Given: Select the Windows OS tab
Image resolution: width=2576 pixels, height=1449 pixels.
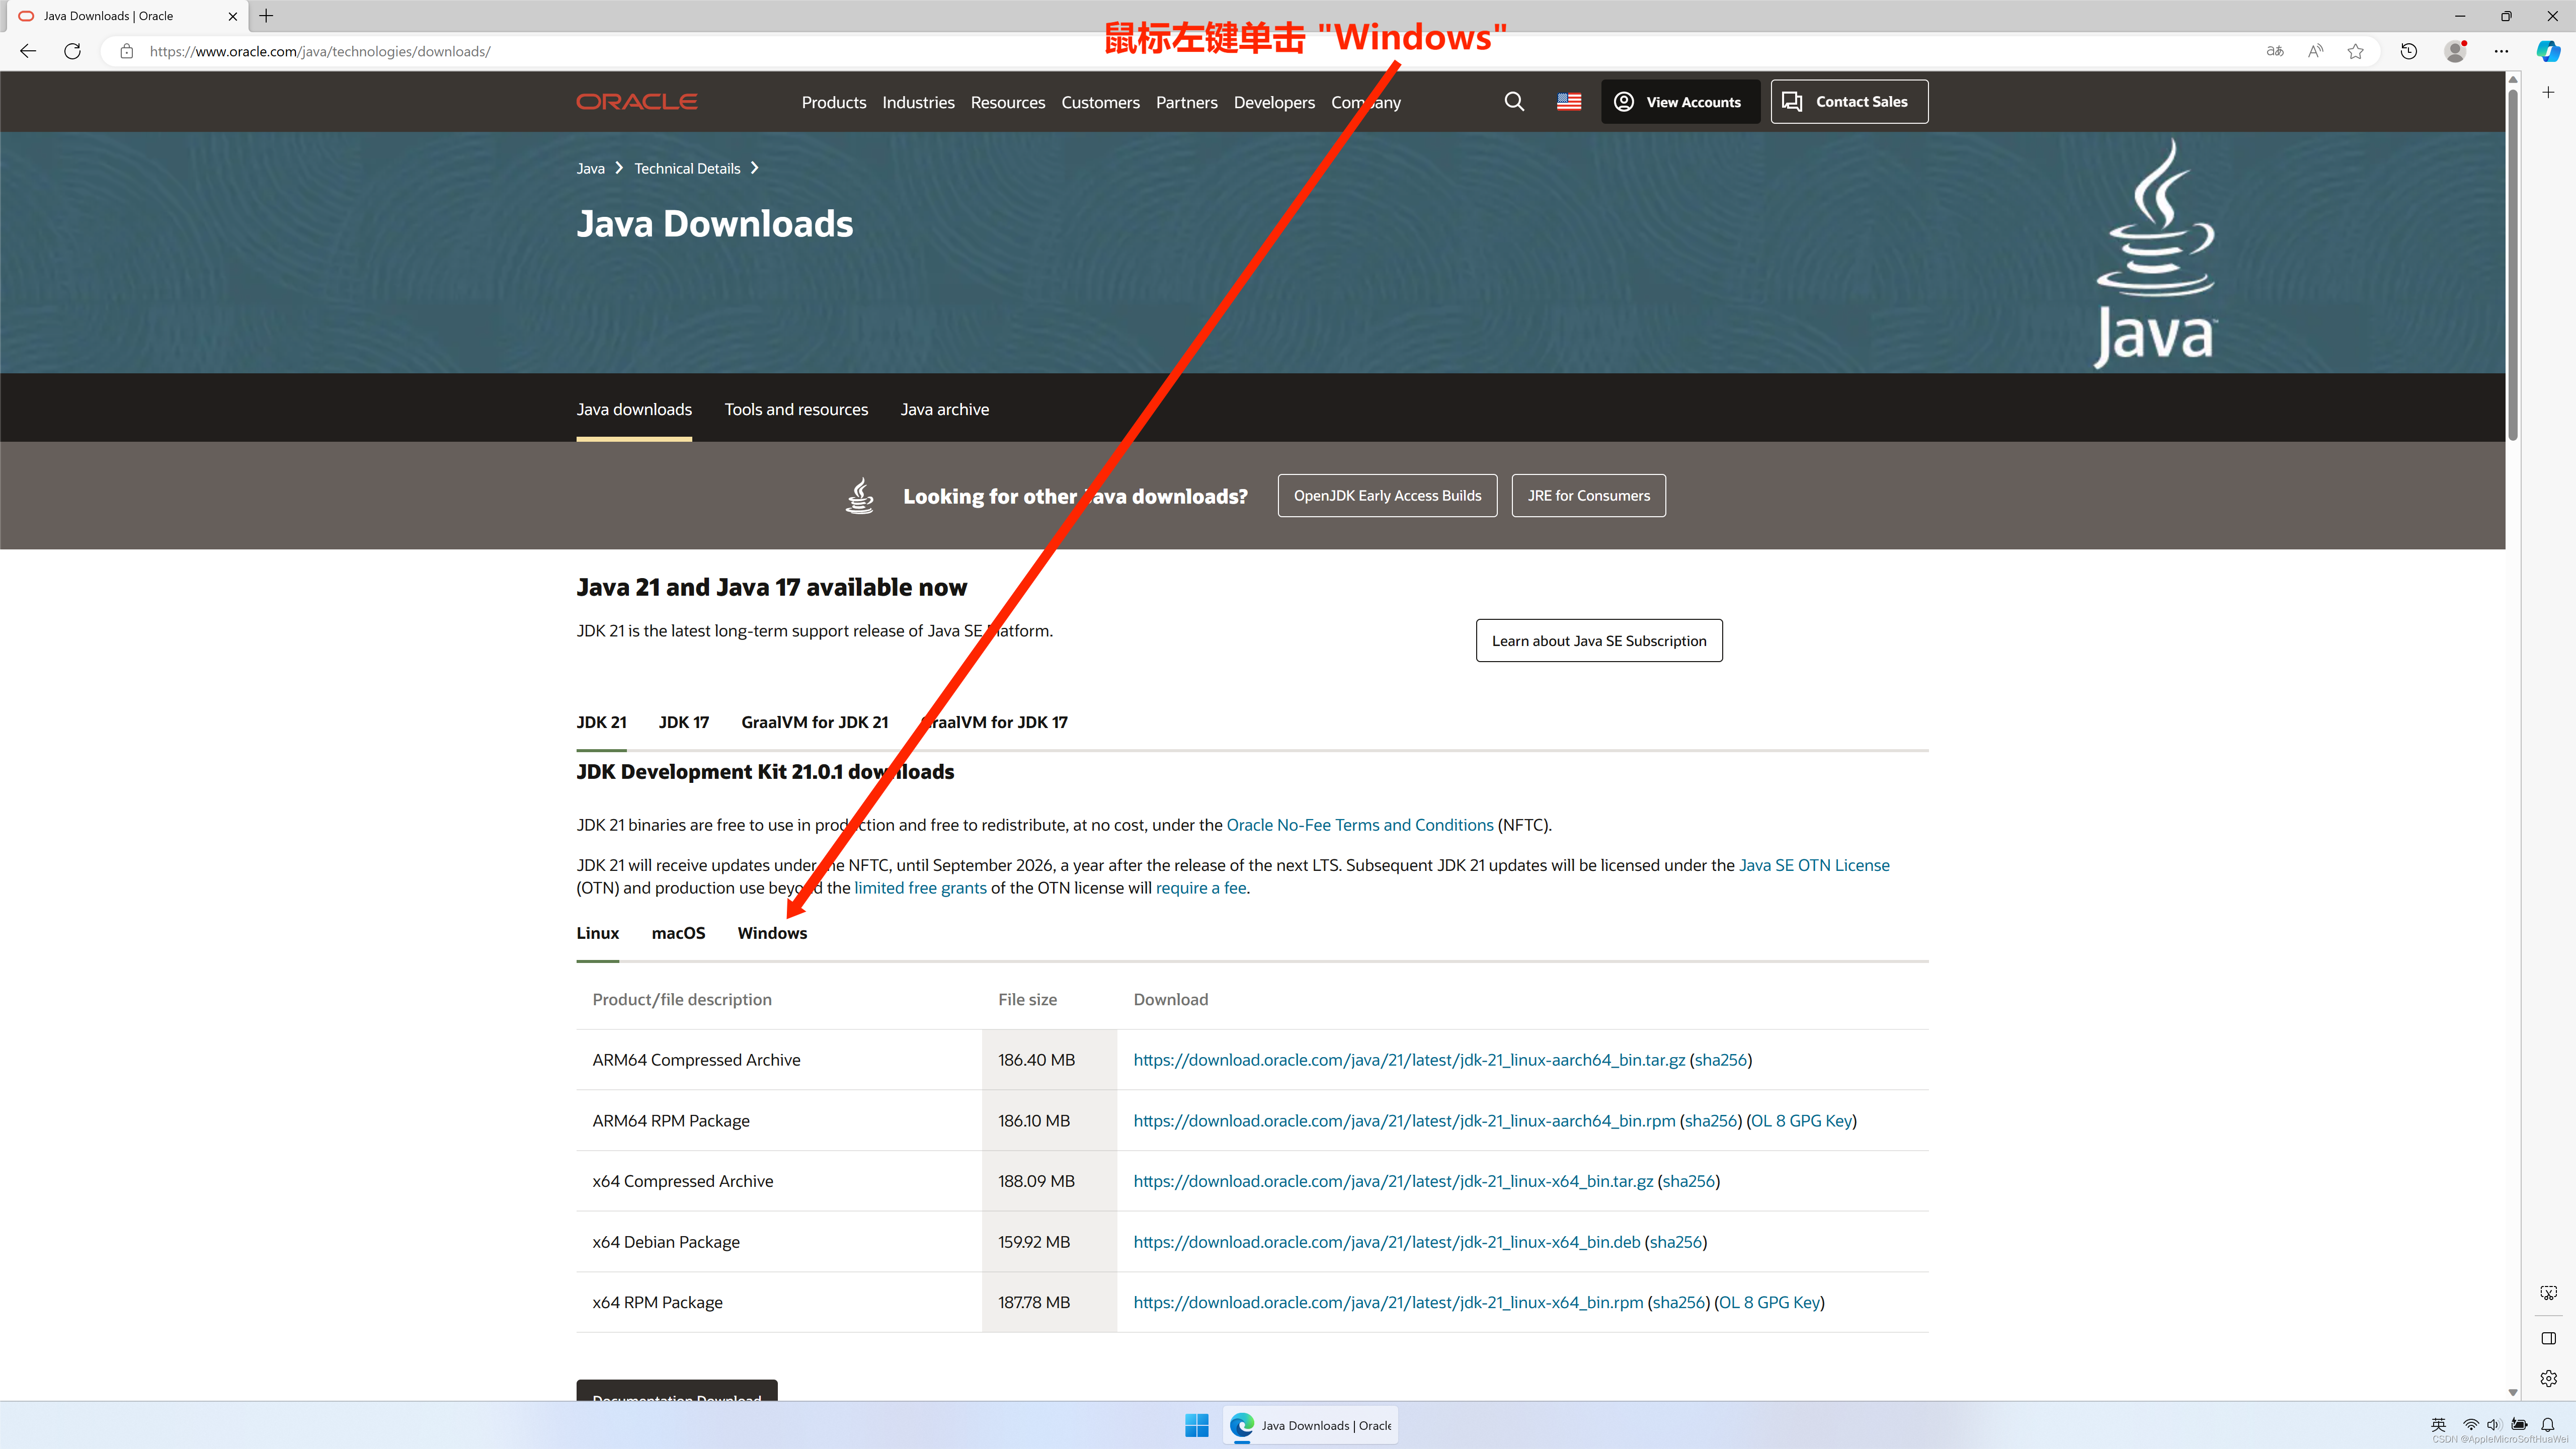Looking at the screenshot, I should [x=772, y=933].
